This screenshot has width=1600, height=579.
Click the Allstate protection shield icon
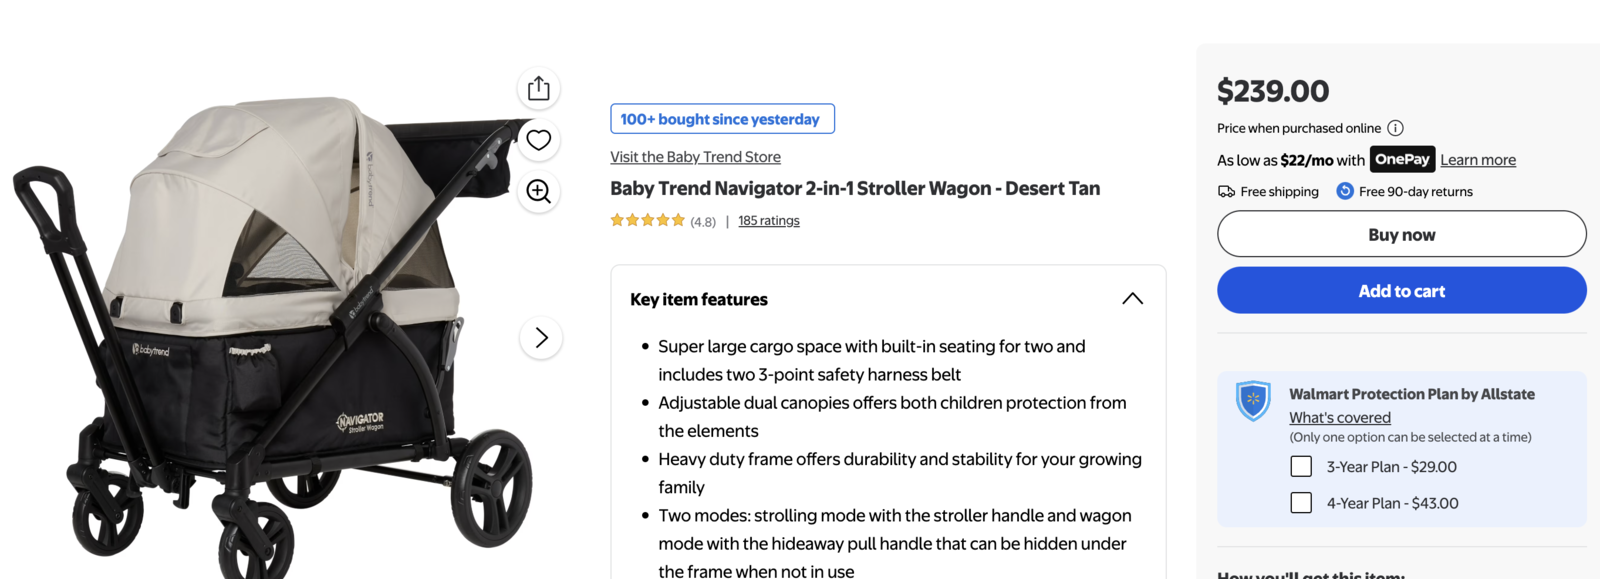click(x=1253, y=400)
